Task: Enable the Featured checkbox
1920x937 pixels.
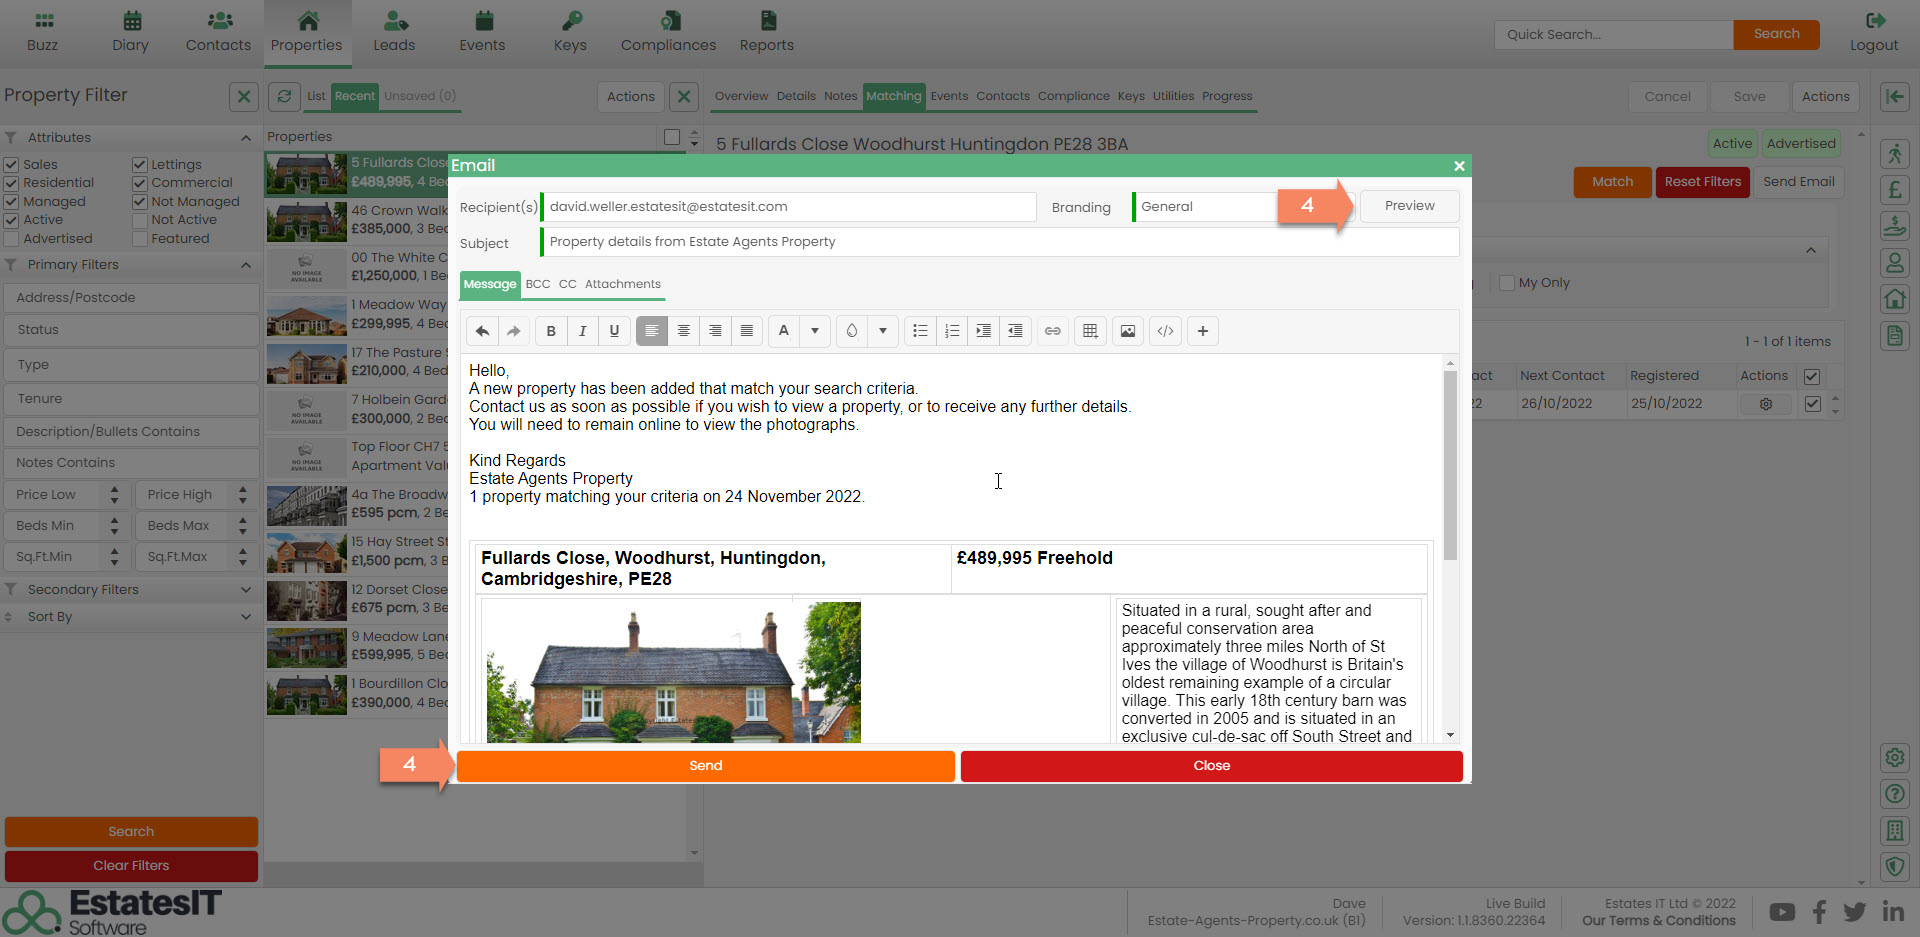Action: pos(140,239)
